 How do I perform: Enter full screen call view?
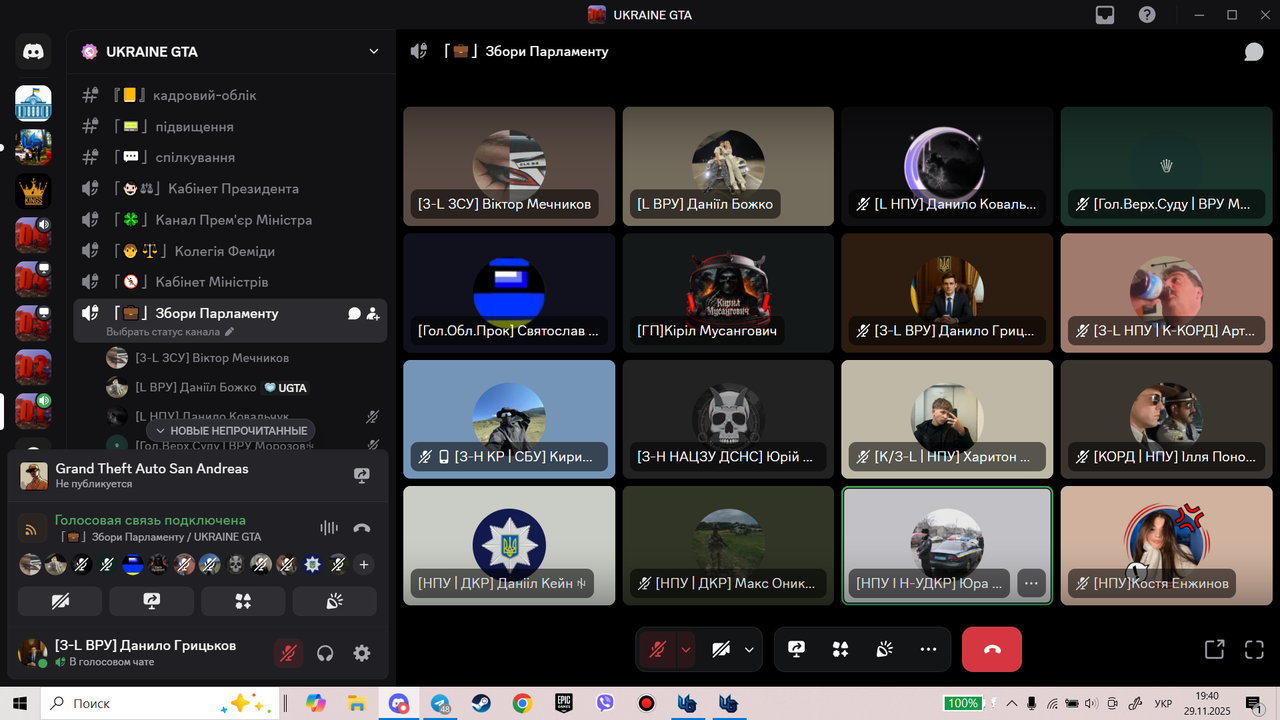pyautogui.click(x=1254, y=649)
